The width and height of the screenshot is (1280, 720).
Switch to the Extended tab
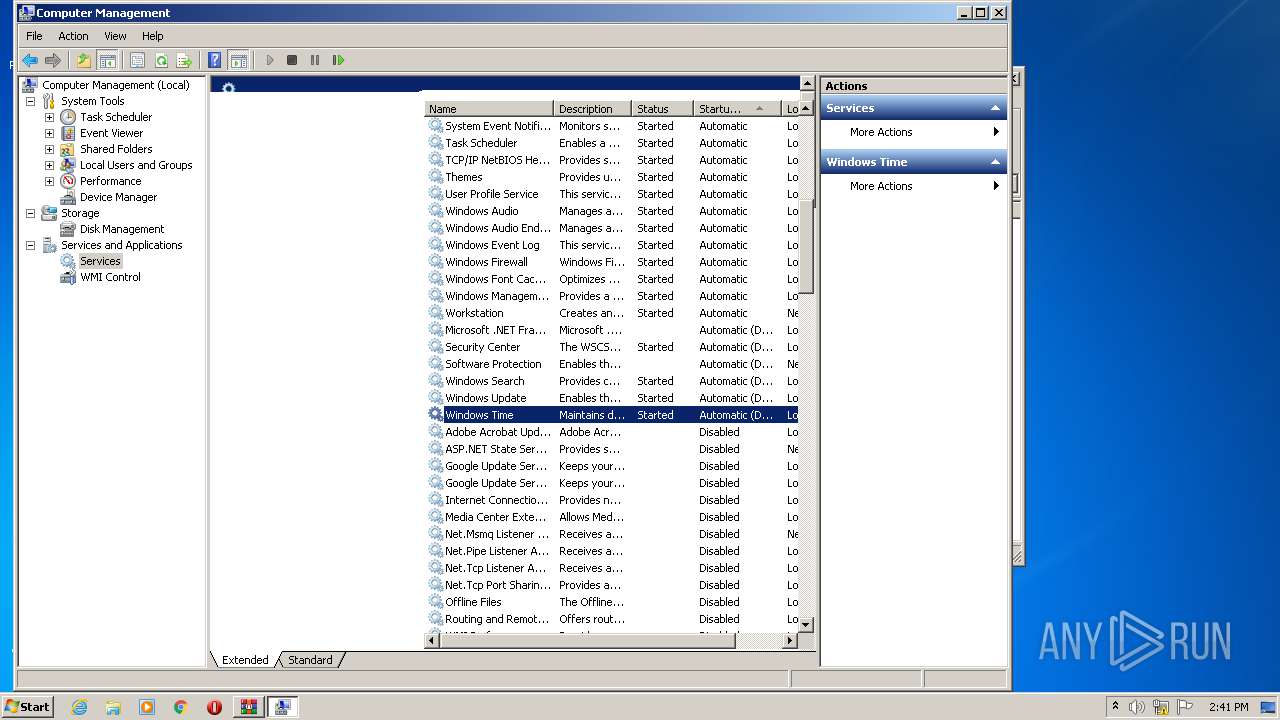tap(245, 660)
